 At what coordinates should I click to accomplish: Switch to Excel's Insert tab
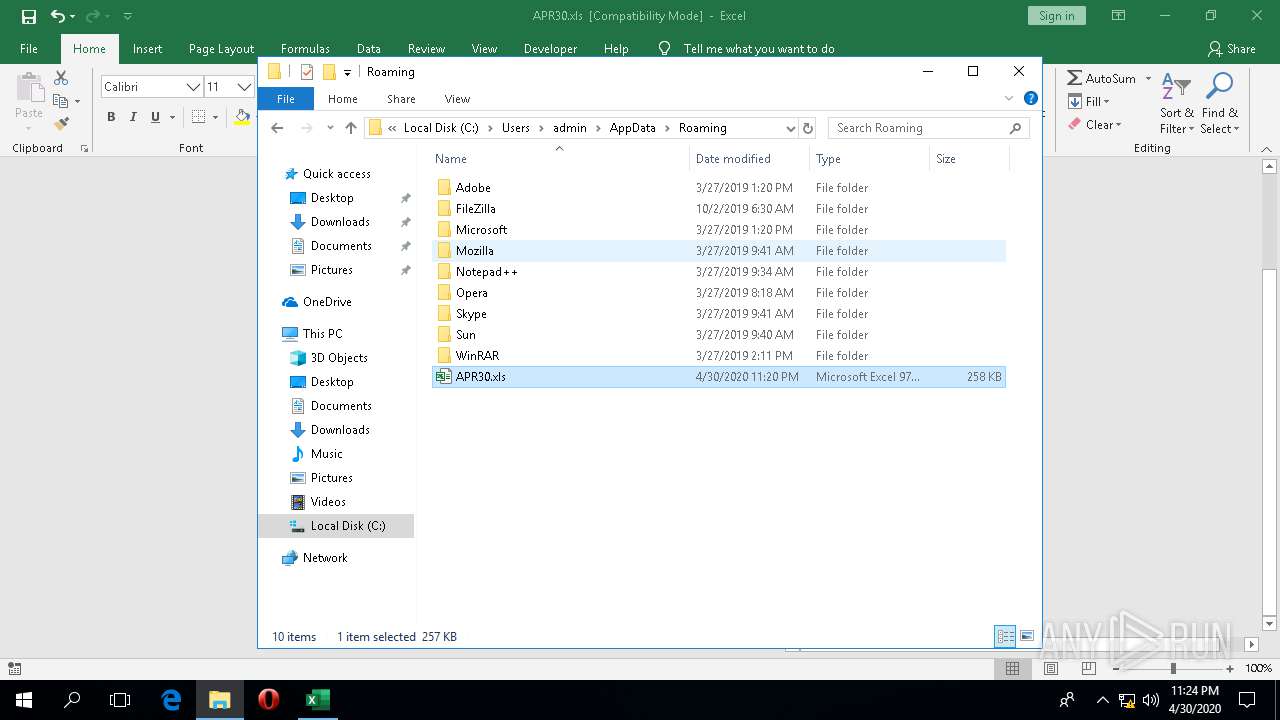point(147,48)
